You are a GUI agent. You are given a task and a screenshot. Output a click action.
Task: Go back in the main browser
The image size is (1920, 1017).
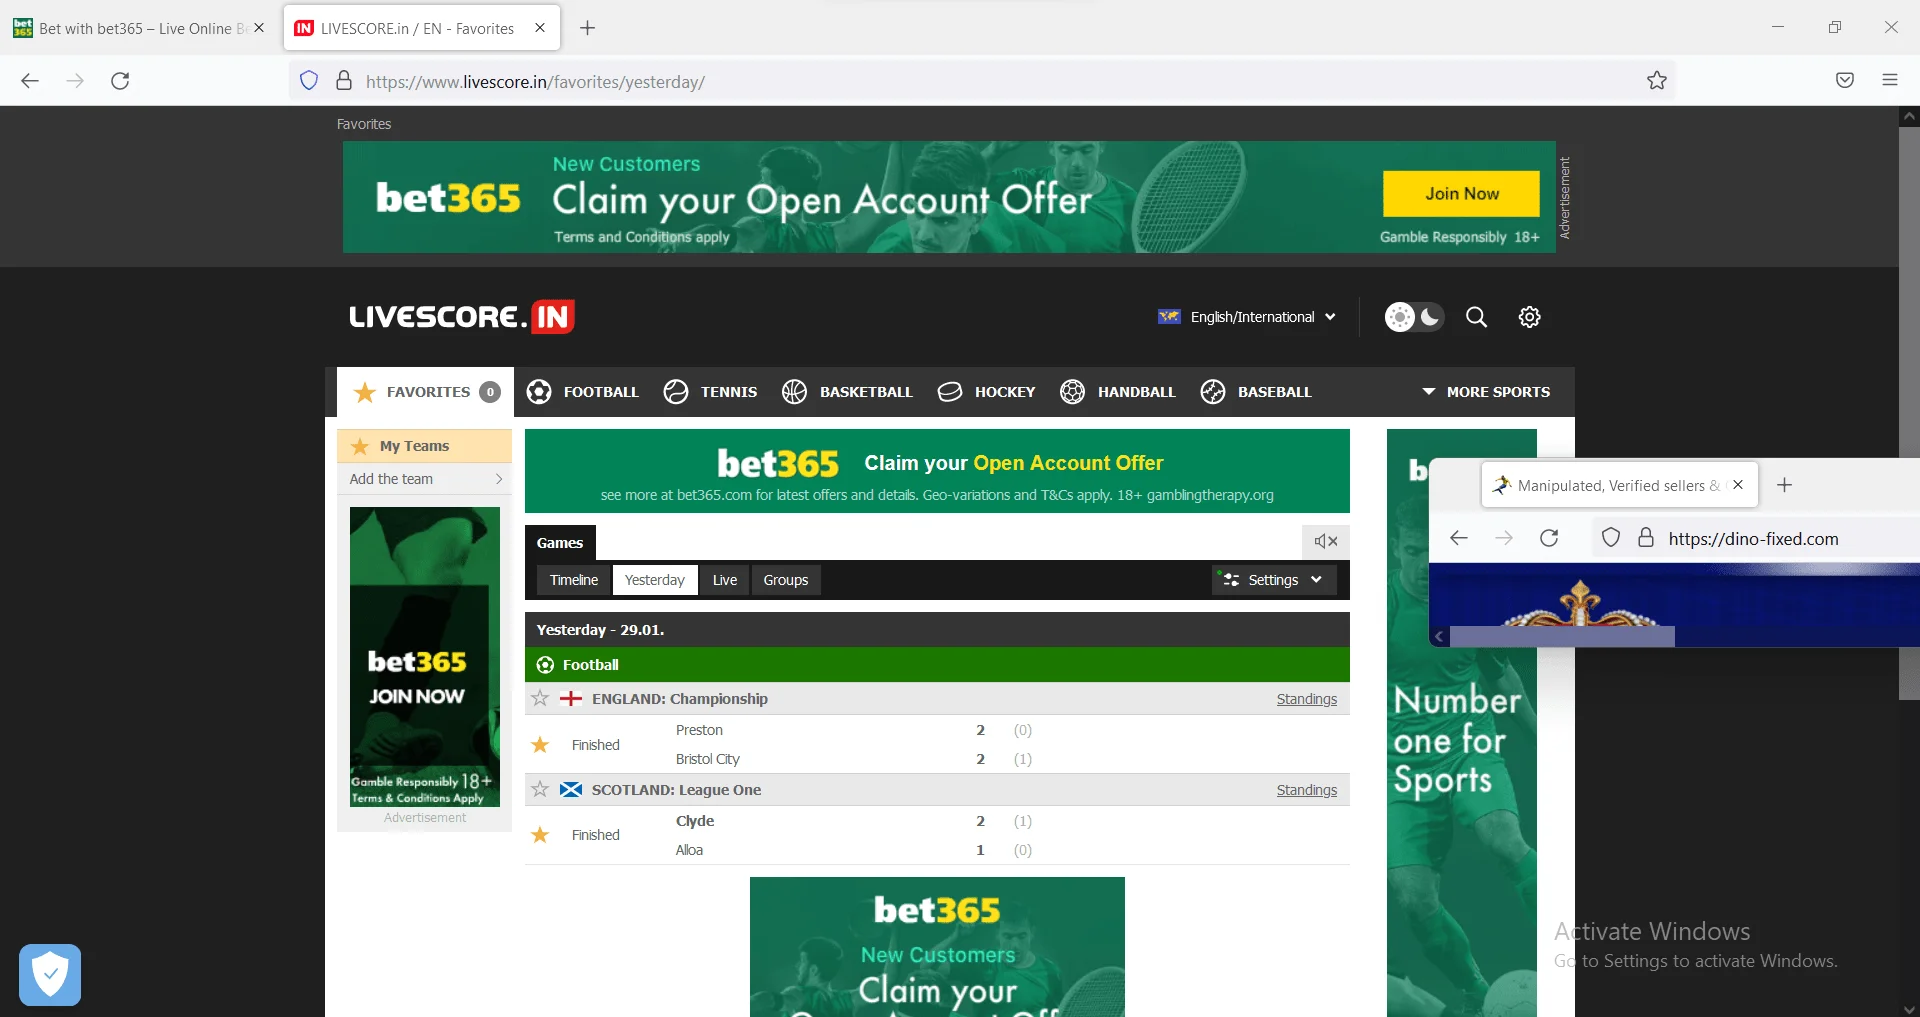coord(30,81)
